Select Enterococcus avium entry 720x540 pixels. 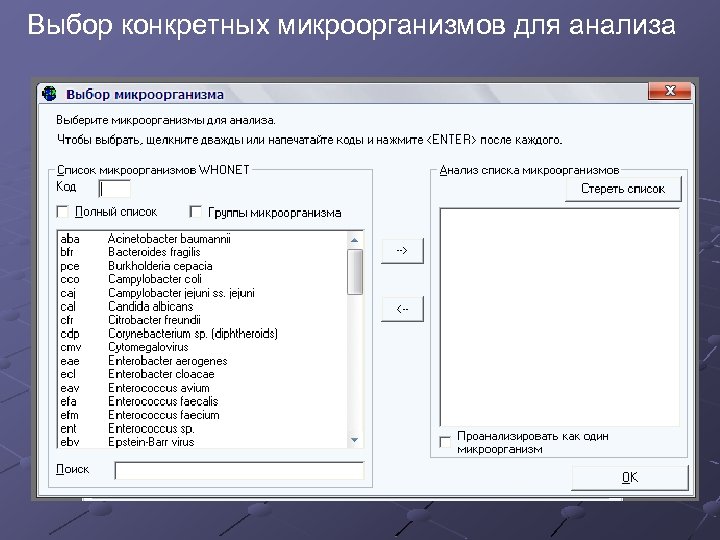202,388
